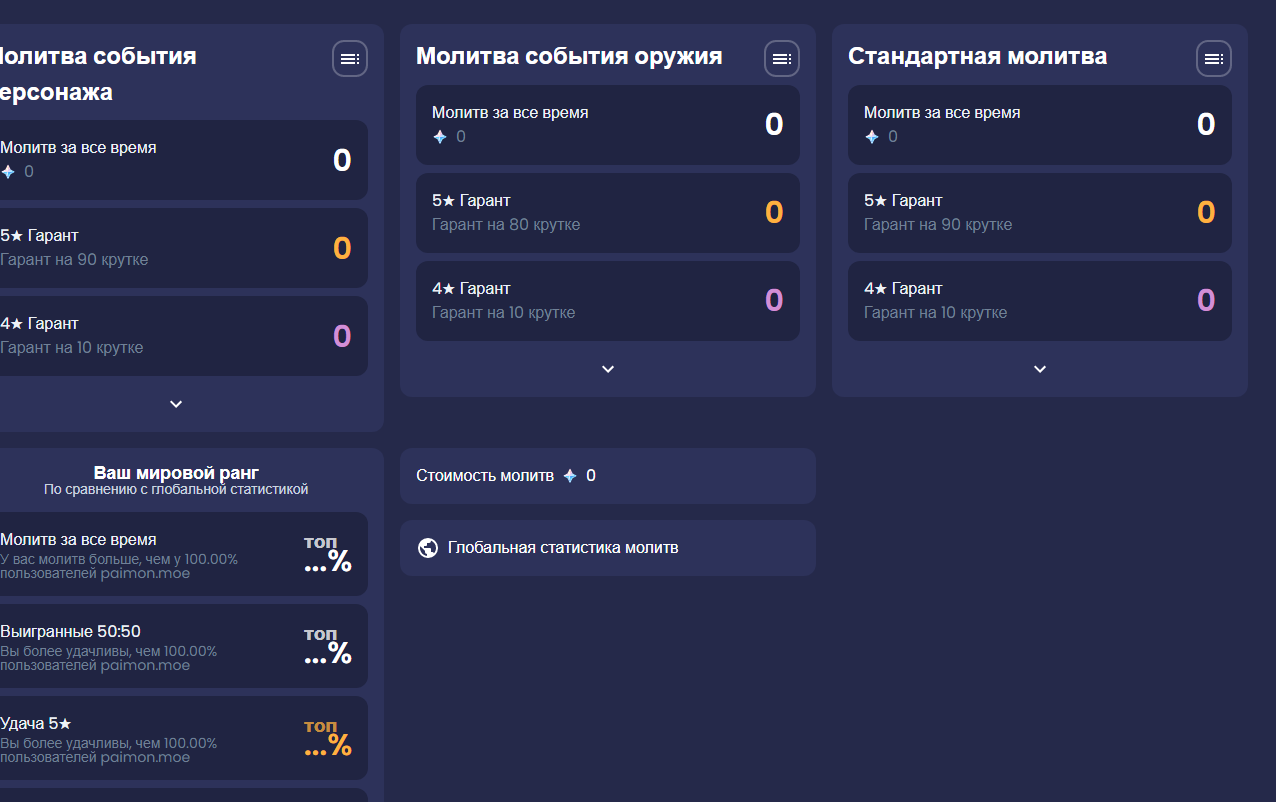Open list menu for standard wish

pos(1214,59)
